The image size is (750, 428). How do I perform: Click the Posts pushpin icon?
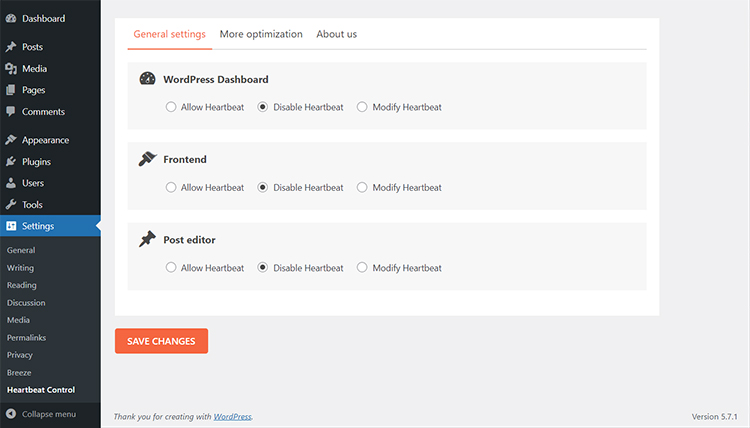(x=10, y=47)
